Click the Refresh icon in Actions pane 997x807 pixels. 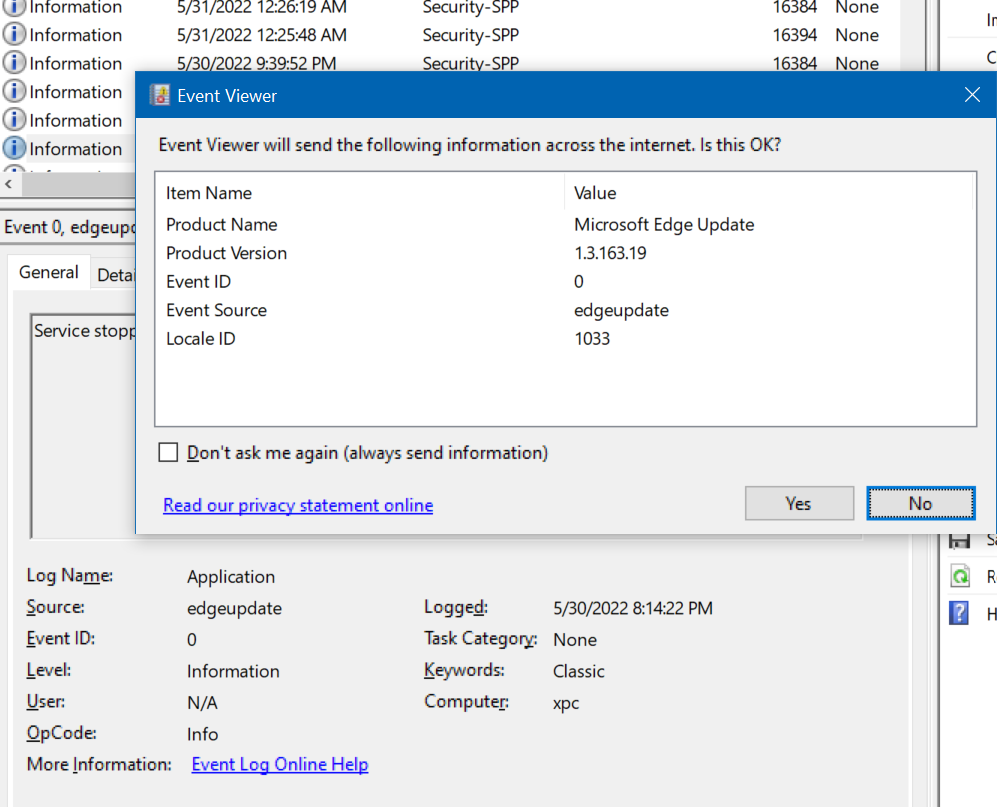pos(959,576)
